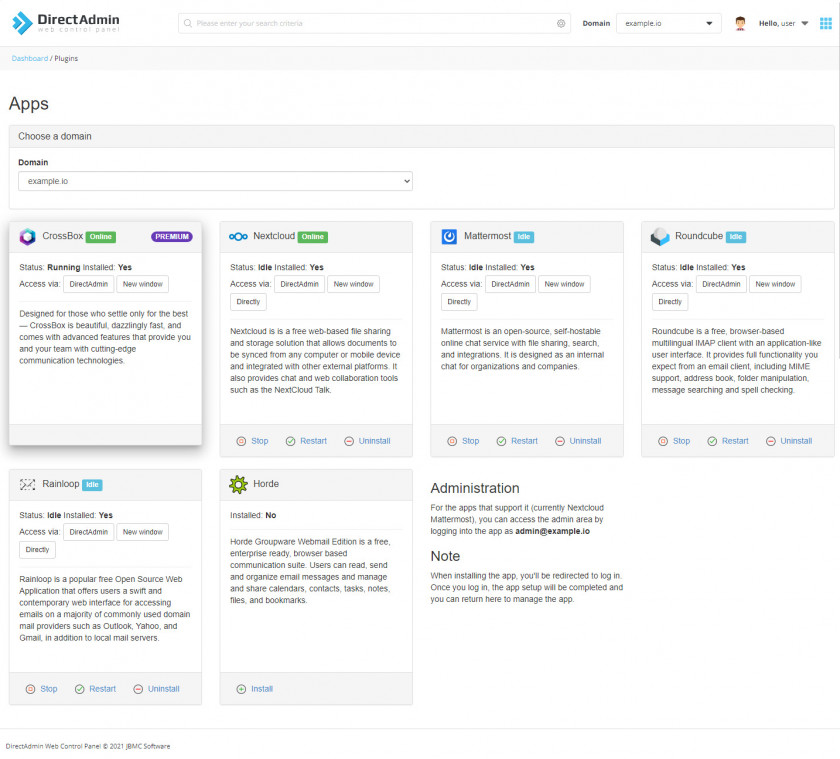Click CrossBox's Online status badge
The height and width of the screenshot is (759, 840).
pyautogui.click(x=101, y=236)
